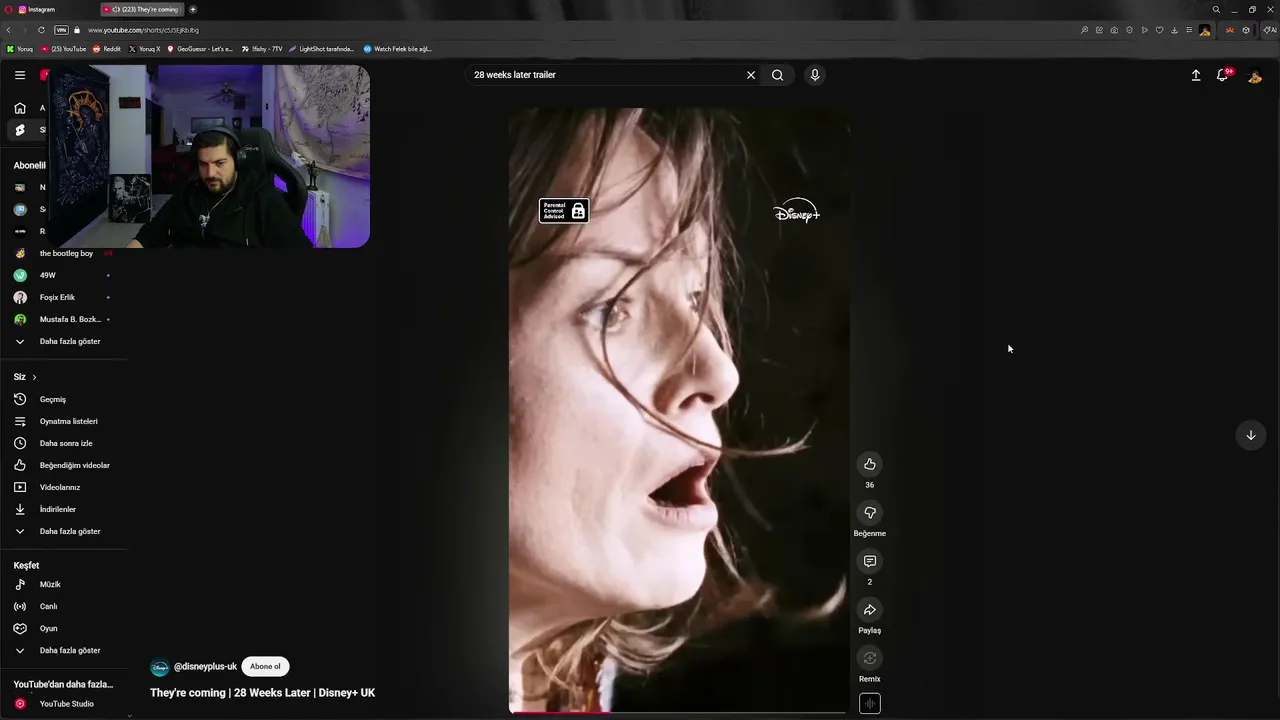
Task: Open Mustafa B. Bozk... channel subscription
Action: pyautogui.click(x=64, y=319)
